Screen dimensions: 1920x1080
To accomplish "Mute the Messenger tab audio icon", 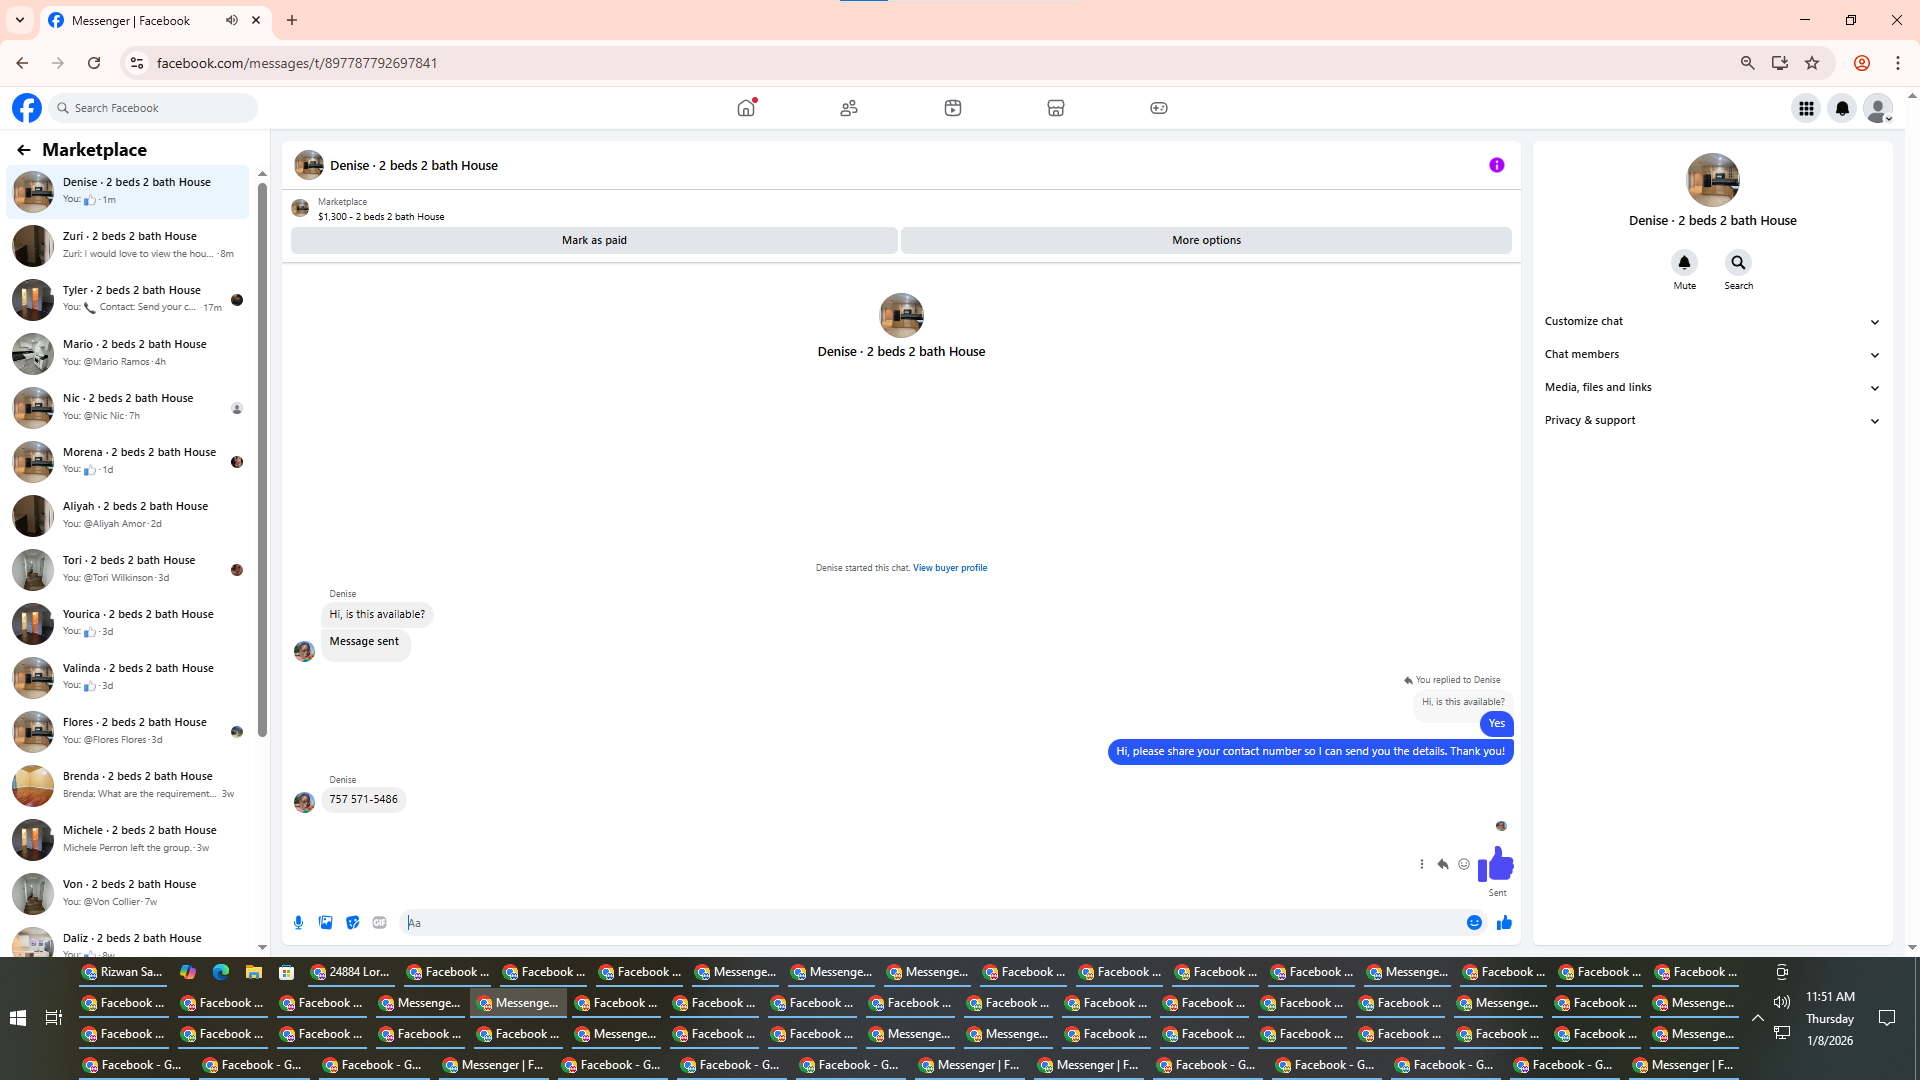I will pos(232,20).
